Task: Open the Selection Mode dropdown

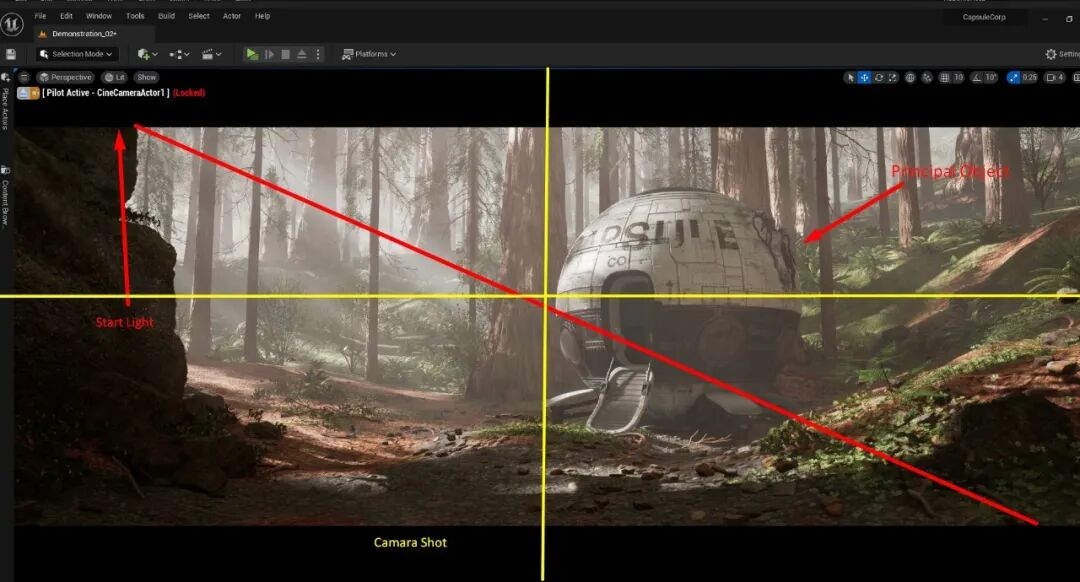Action: 76,54
